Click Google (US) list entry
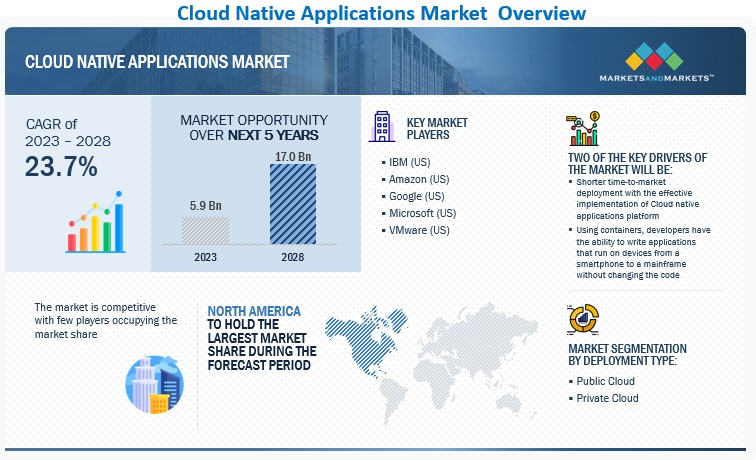756x460 pixels. [x=414, y=196]
